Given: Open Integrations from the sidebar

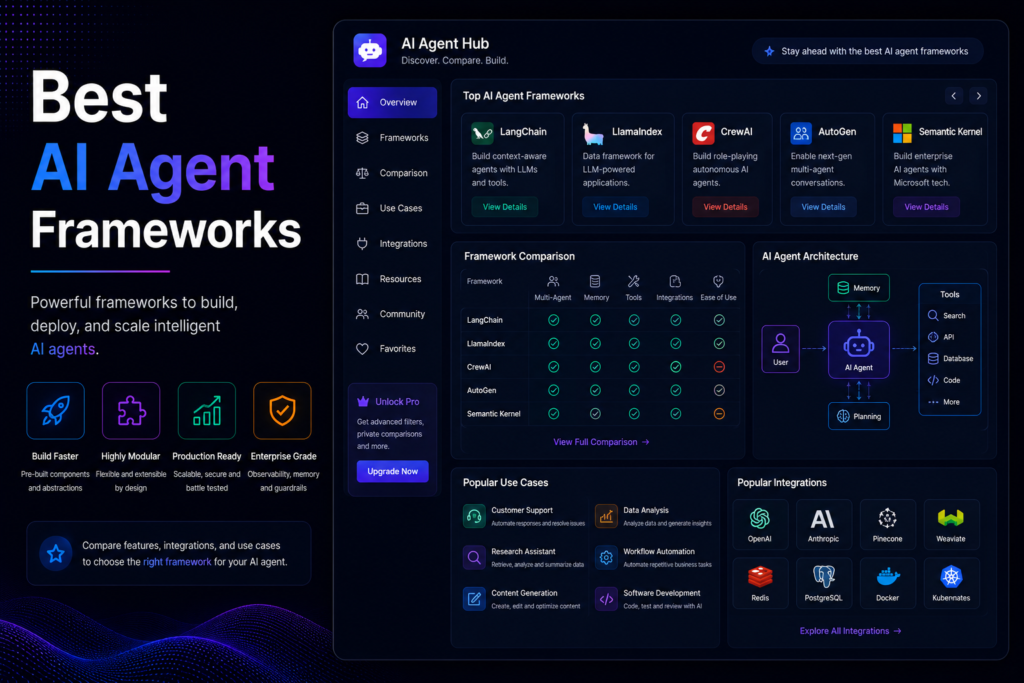Looking at the screenshot, I should 392,244.
